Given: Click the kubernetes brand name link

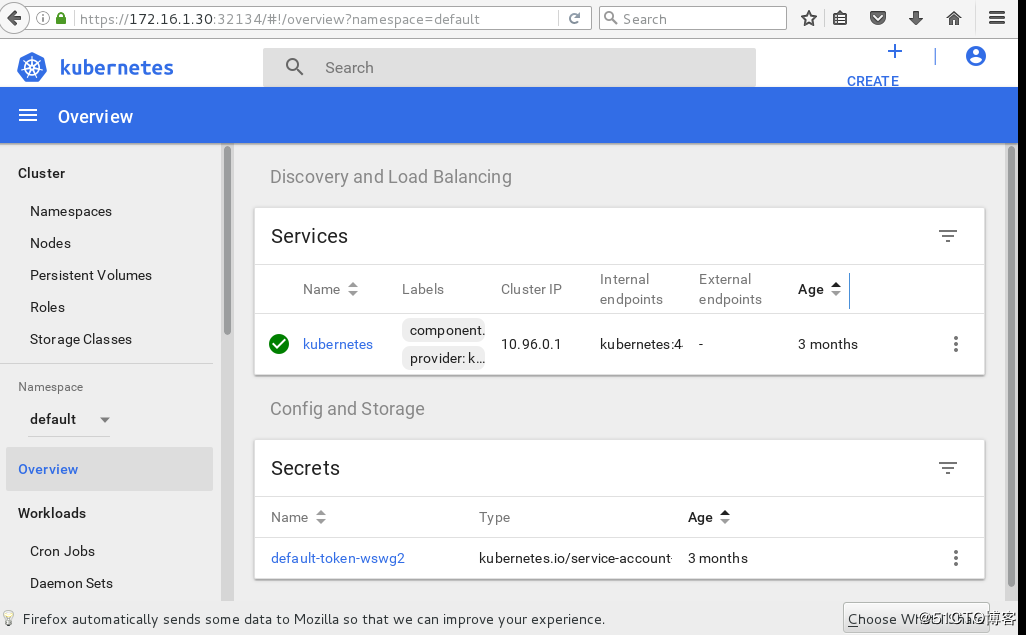Looking at the screenshot, I should tap(116, 67).
